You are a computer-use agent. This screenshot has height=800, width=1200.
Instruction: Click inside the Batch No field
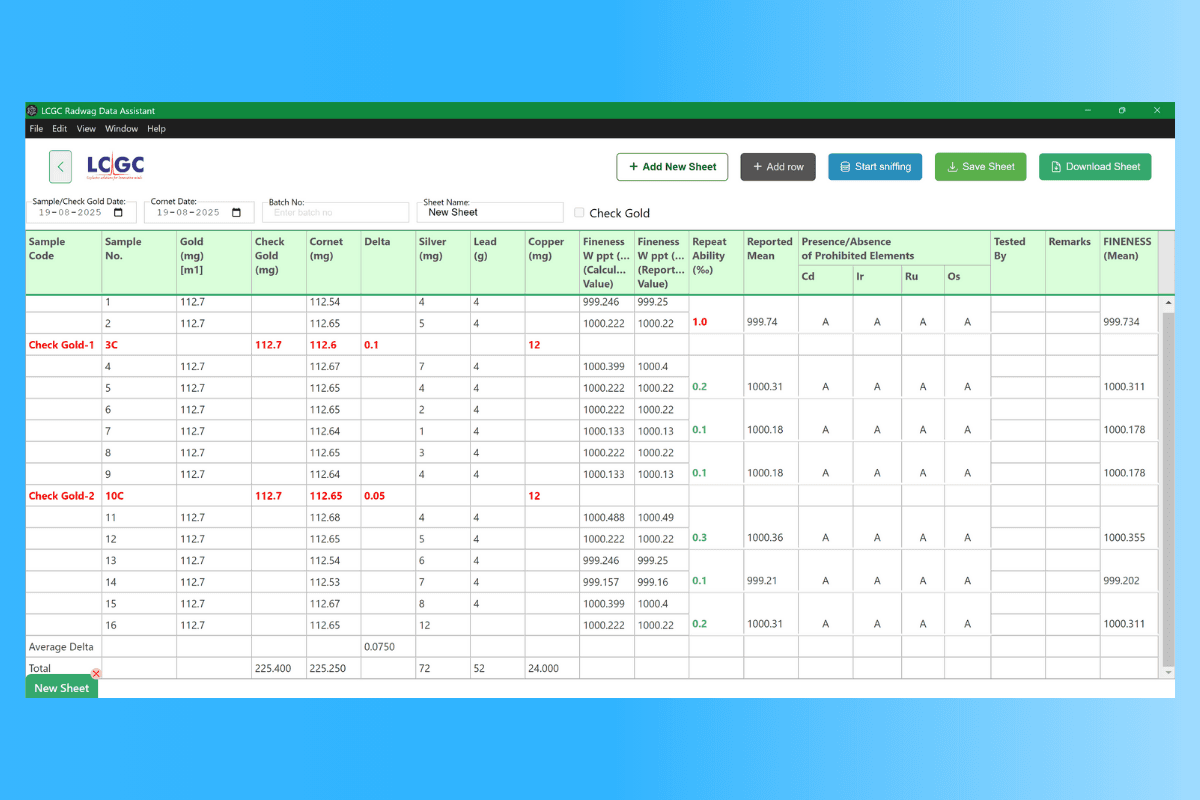tap(335, 212)
